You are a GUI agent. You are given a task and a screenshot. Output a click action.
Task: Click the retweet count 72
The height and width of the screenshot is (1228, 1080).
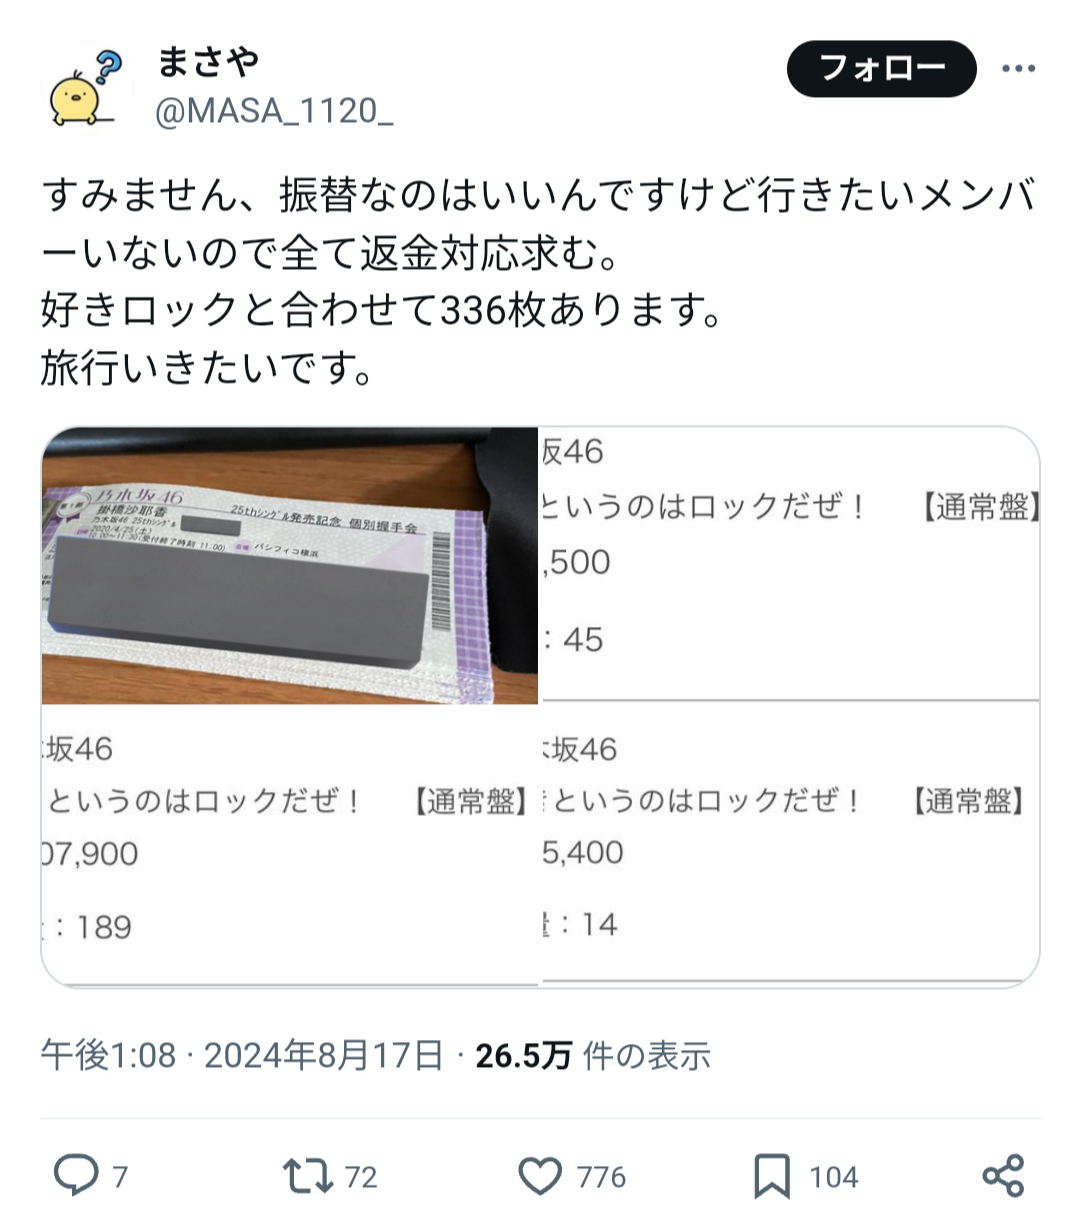(361, 1177)
